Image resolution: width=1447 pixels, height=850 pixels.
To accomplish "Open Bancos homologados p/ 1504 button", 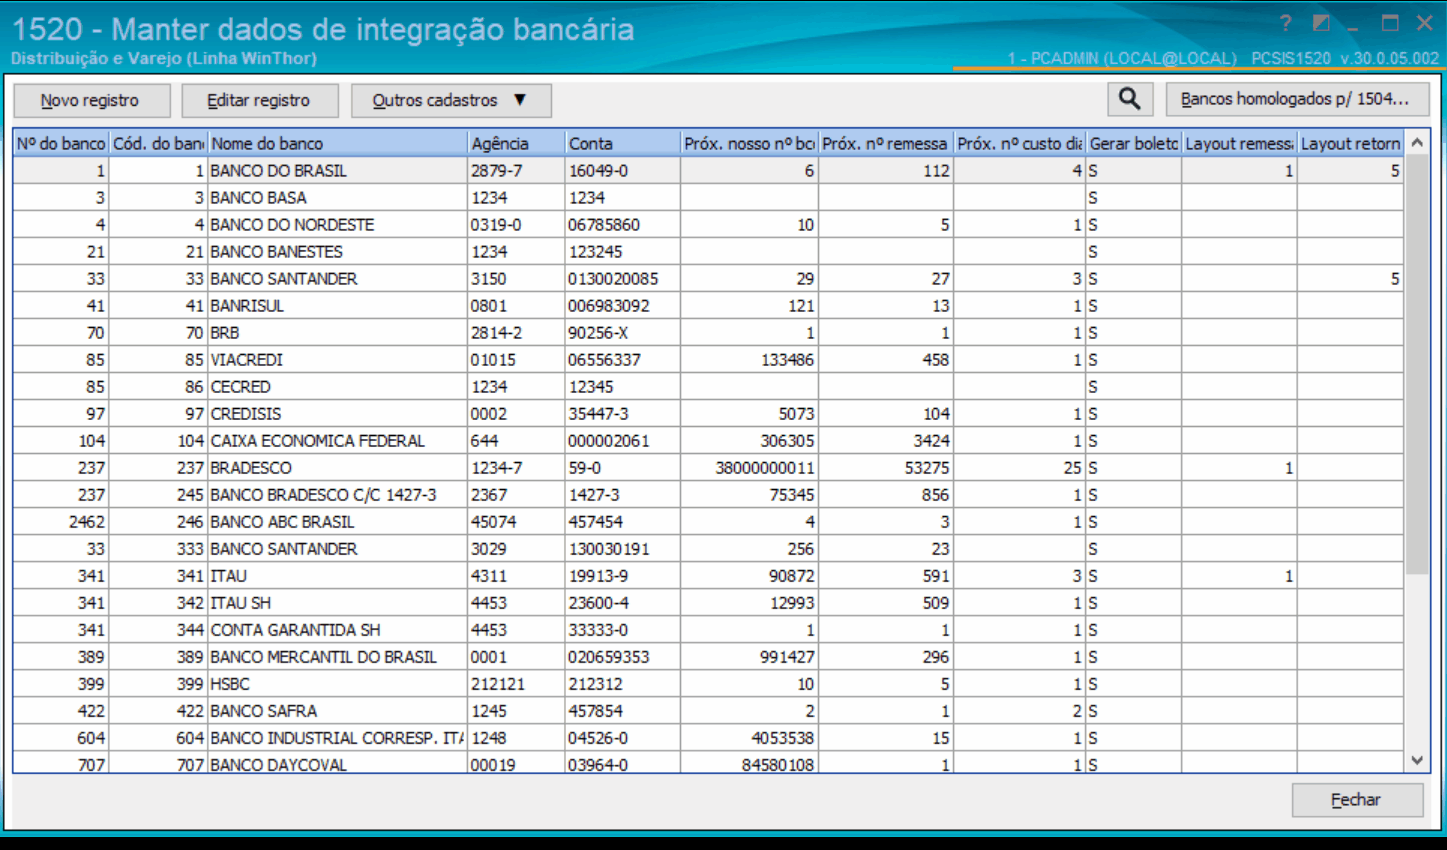I will (1297, 99).
